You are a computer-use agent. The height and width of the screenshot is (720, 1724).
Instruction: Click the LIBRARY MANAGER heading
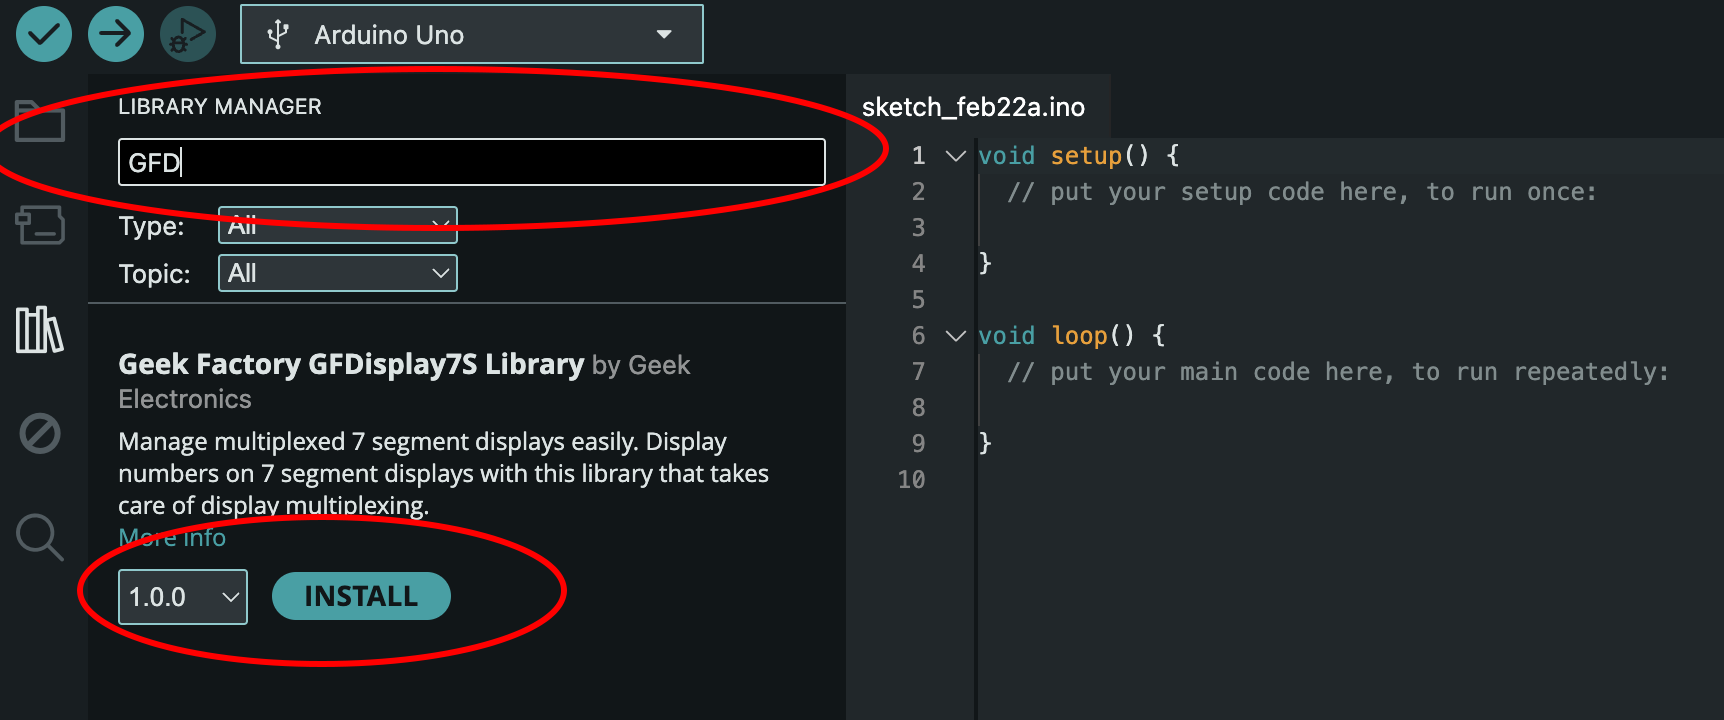click(220, 107)
